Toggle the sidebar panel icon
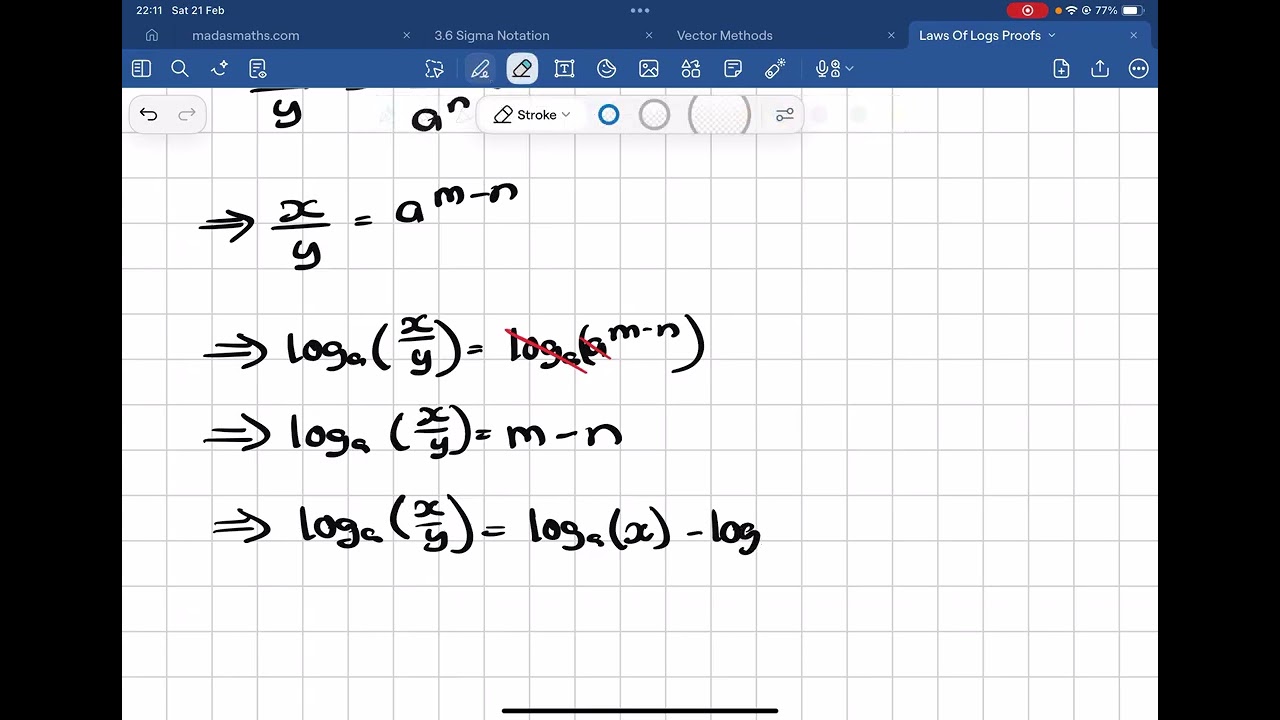Screen dimensions: 1280x720 click(x=141, y=69)
